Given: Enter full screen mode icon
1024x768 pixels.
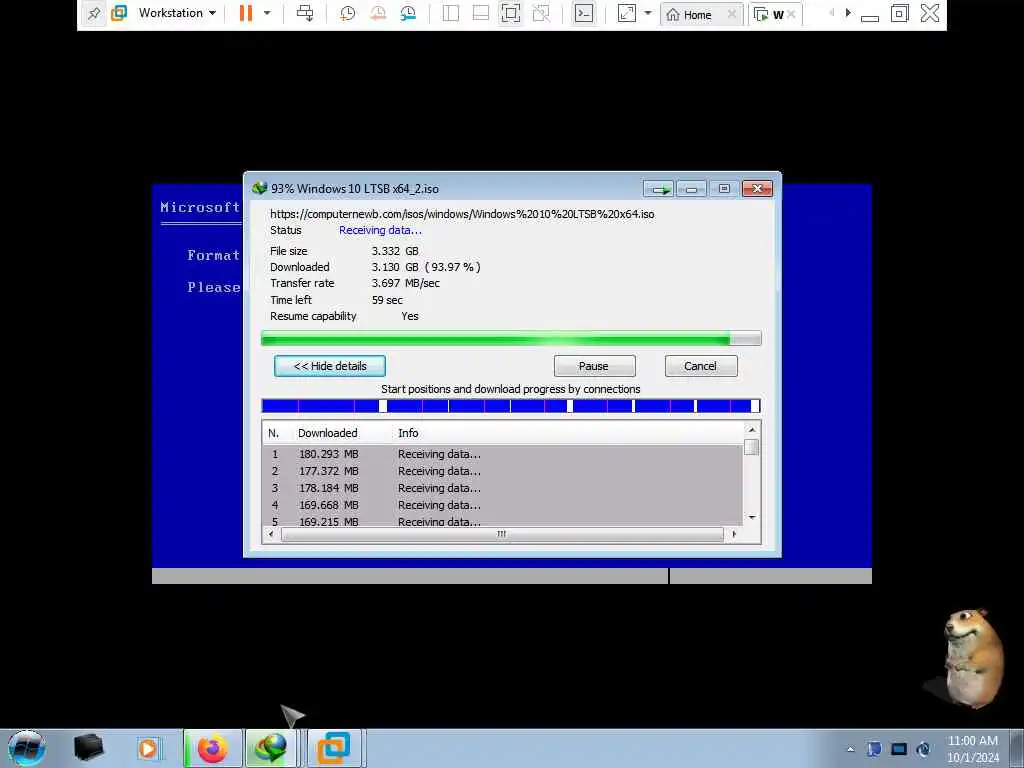Looking at the screenshot, I should (x=511, y=13).
